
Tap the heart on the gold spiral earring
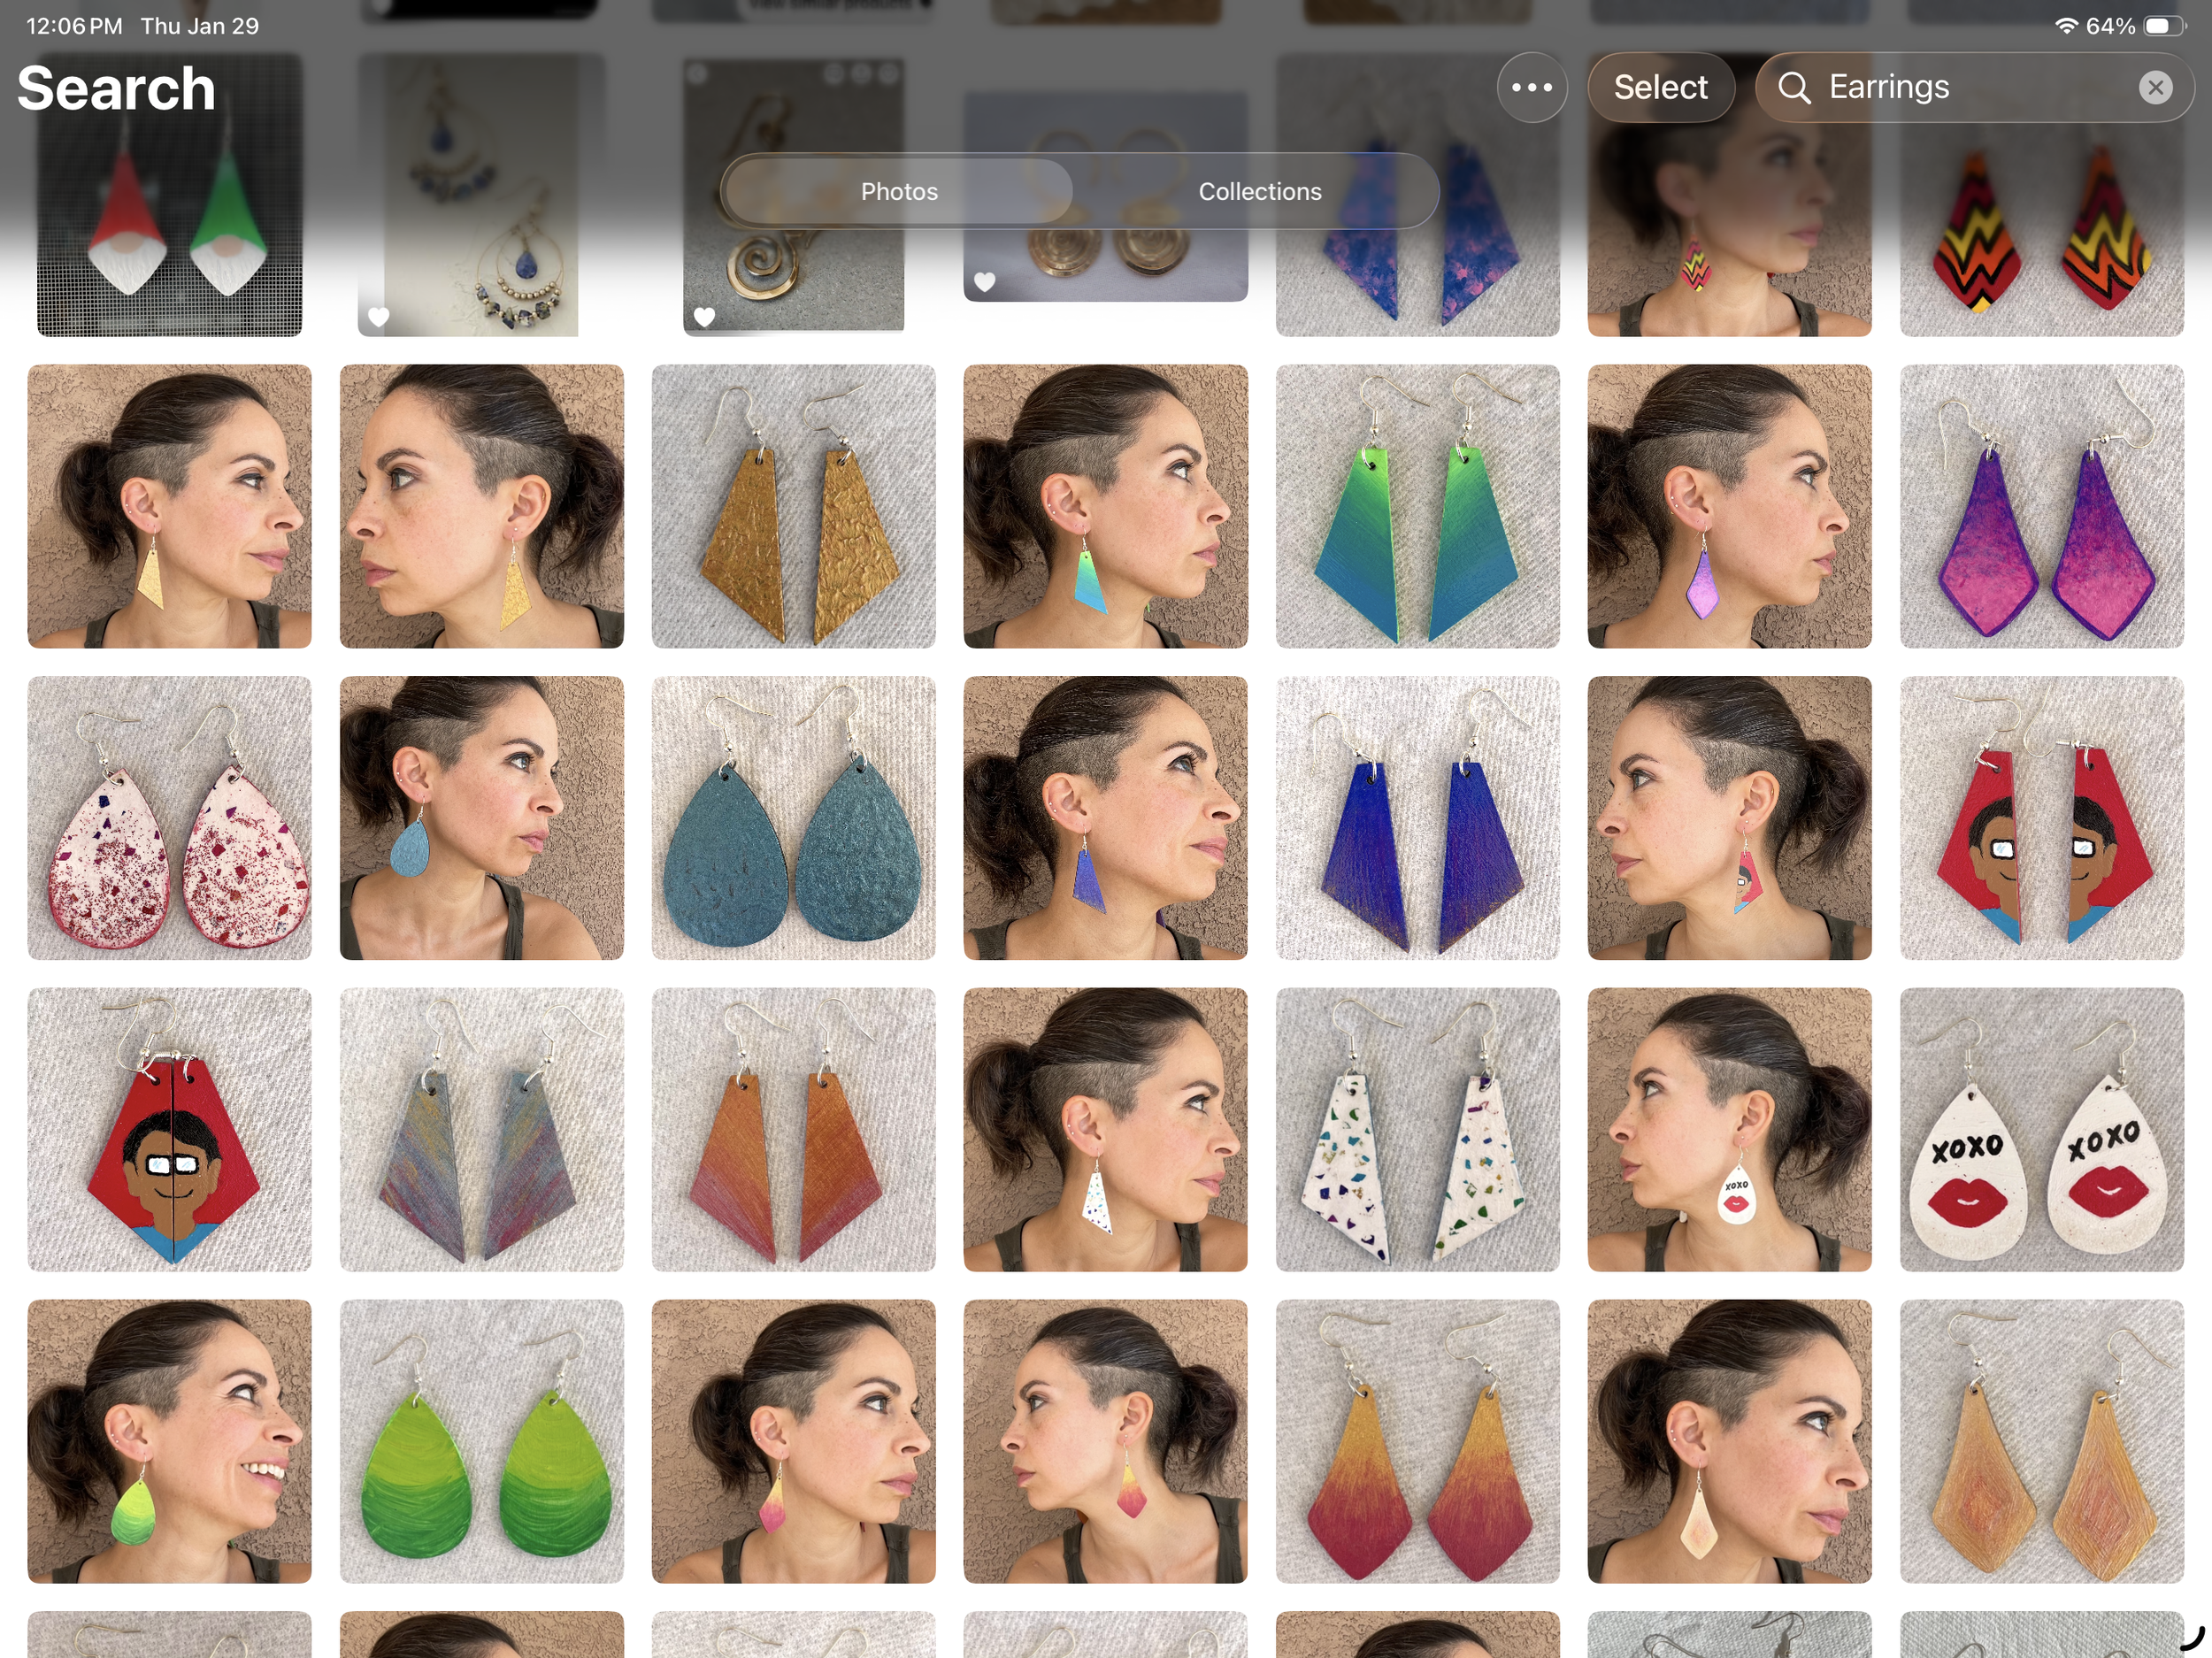click(704, 317)
